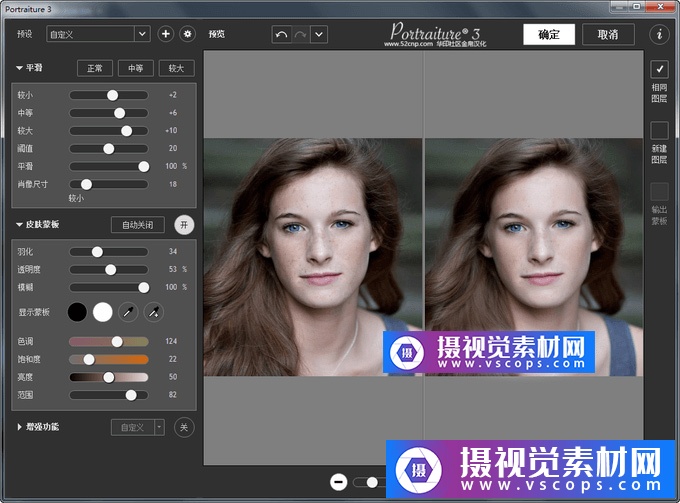This screenshot has height=503, width=680.
Task: Click the 取消 button
Action: pyautogui.click(x=608, y=34)
